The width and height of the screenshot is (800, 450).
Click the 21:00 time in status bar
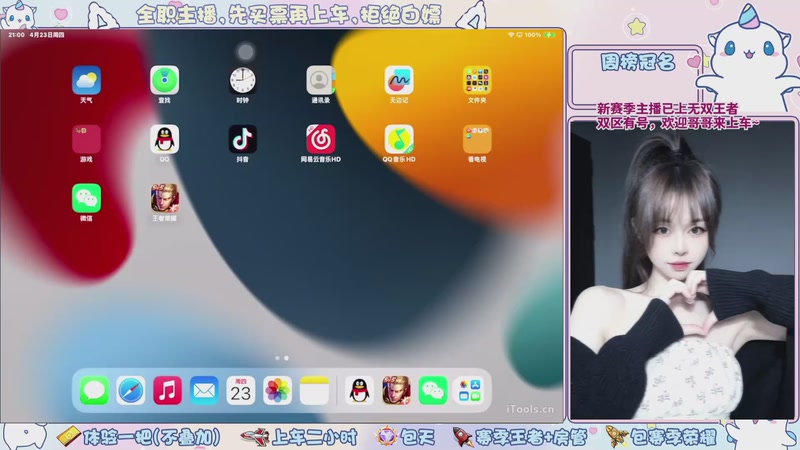click(16, 35)
